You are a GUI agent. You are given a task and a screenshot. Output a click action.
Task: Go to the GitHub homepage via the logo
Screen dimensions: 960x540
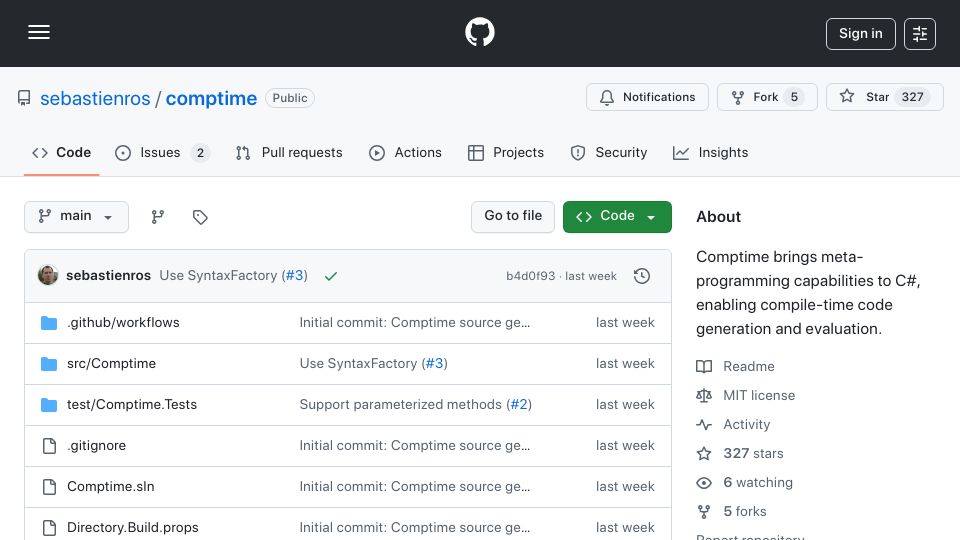point(479,32)
